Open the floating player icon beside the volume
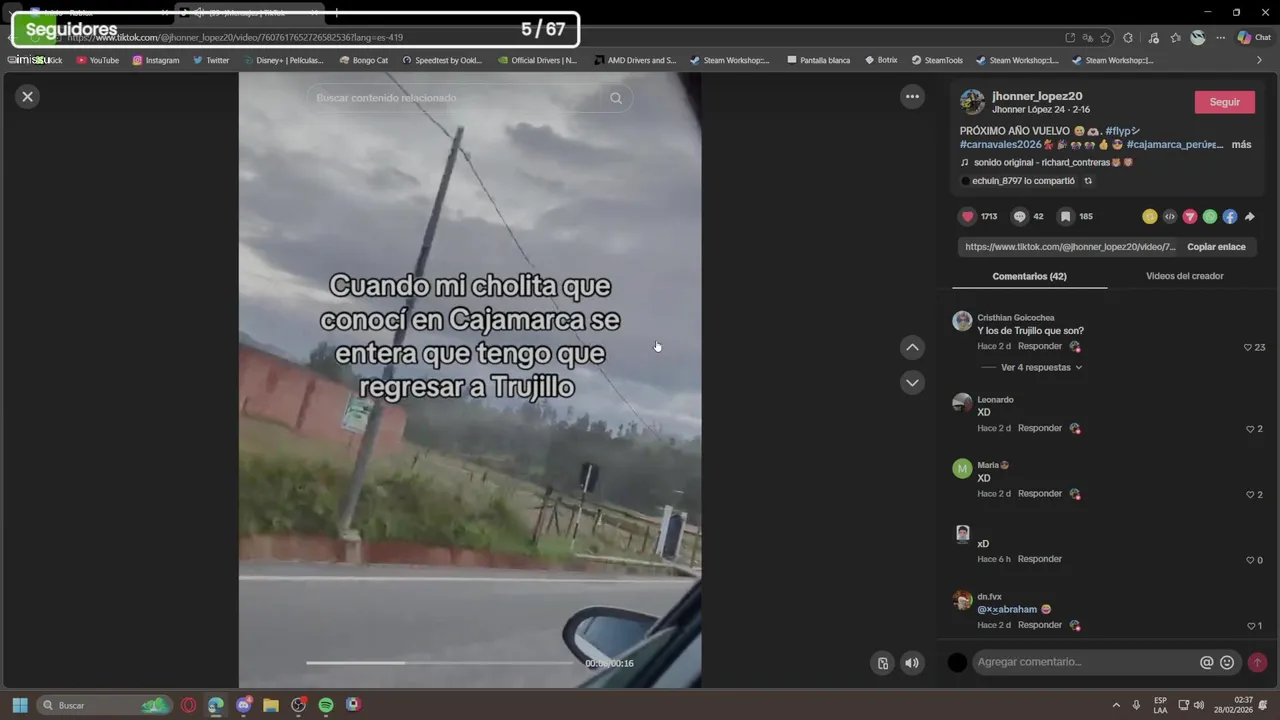 pos(883,663)
